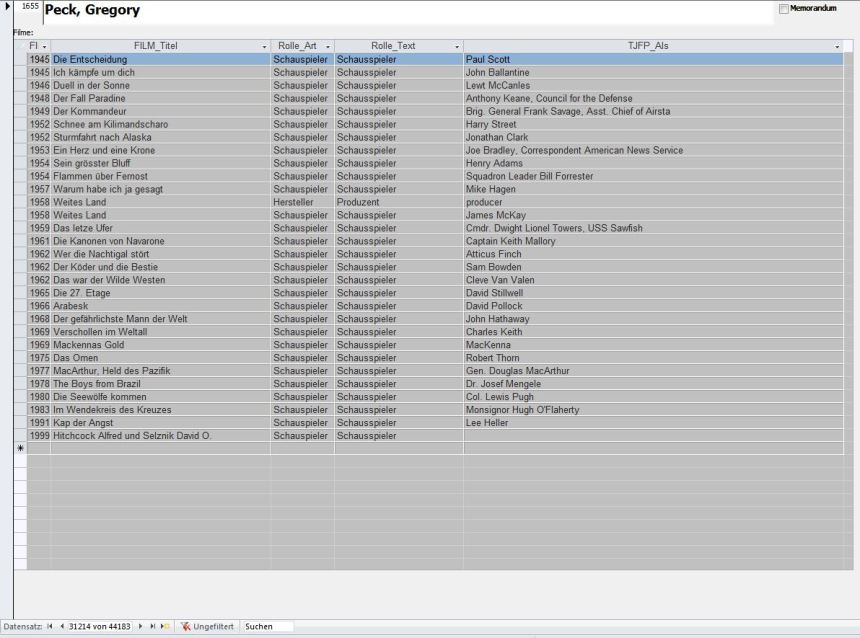Select the new-row asterisk row selector

tap(20, 449)
